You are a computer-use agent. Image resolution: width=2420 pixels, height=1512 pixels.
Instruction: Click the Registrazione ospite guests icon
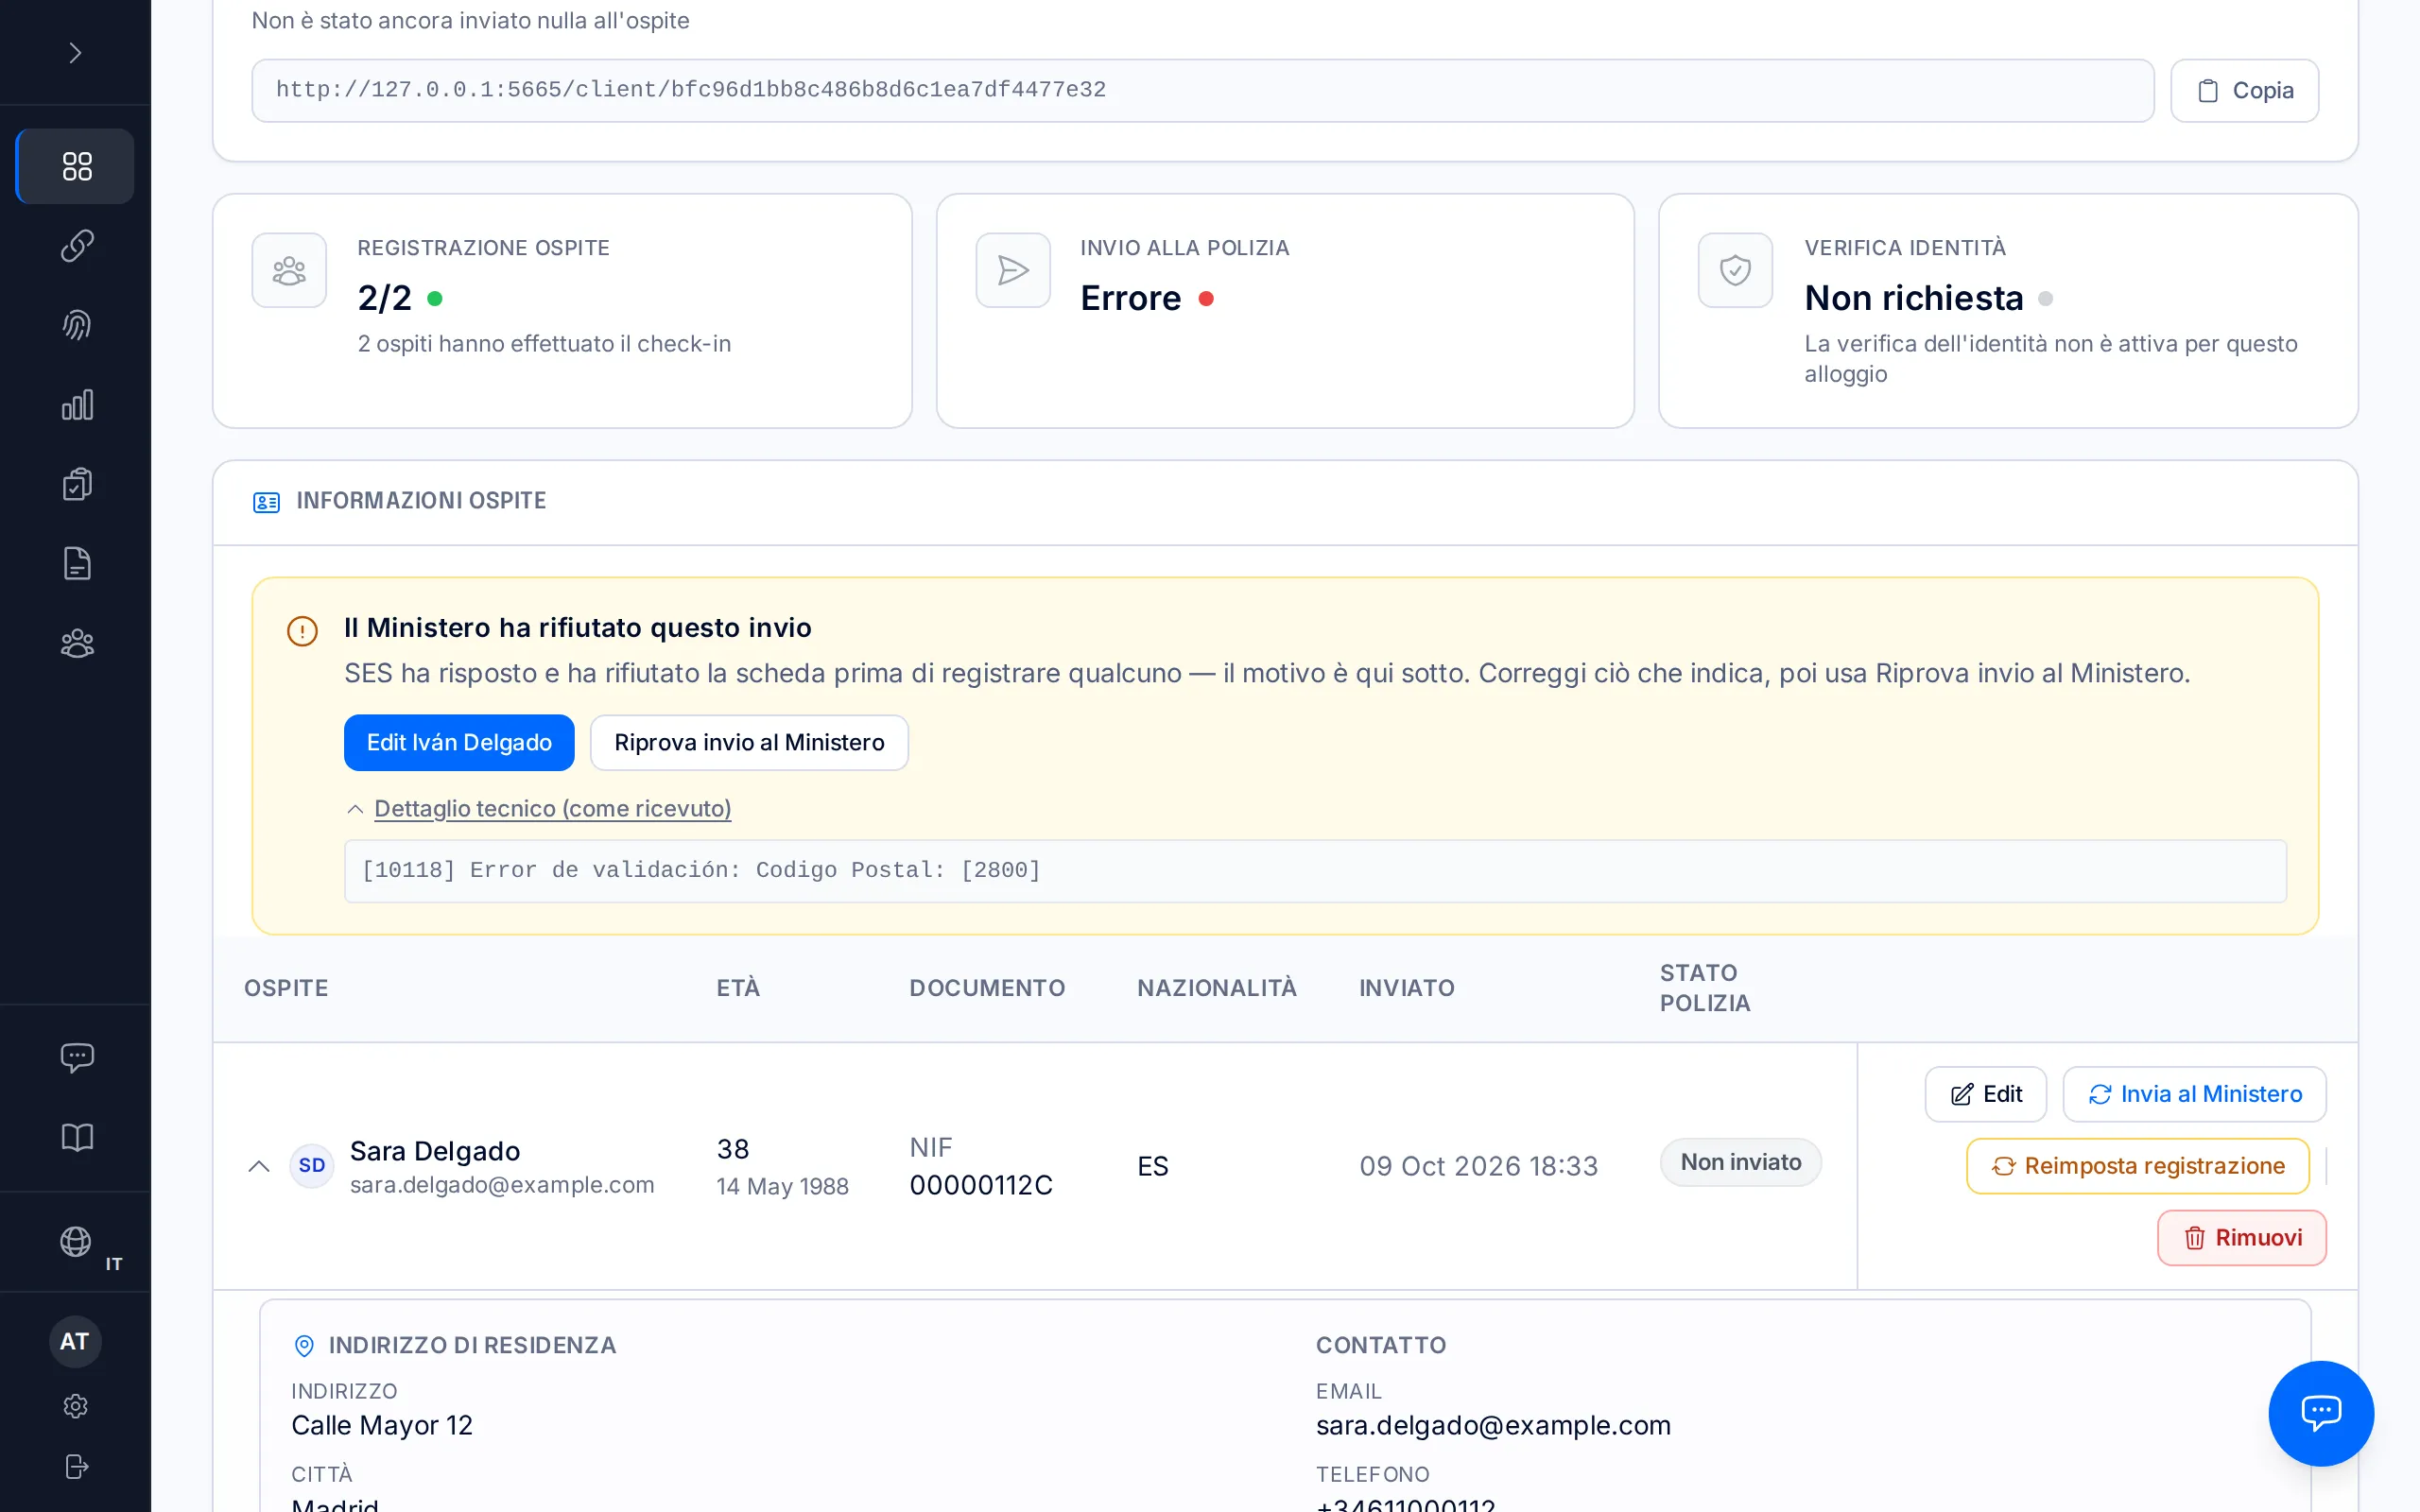[x=289, y=270]
